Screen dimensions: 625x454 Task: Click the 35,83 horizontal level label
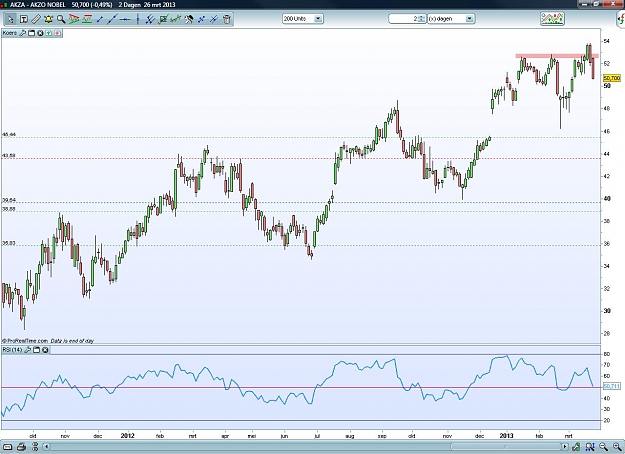(x=9, y=243)
